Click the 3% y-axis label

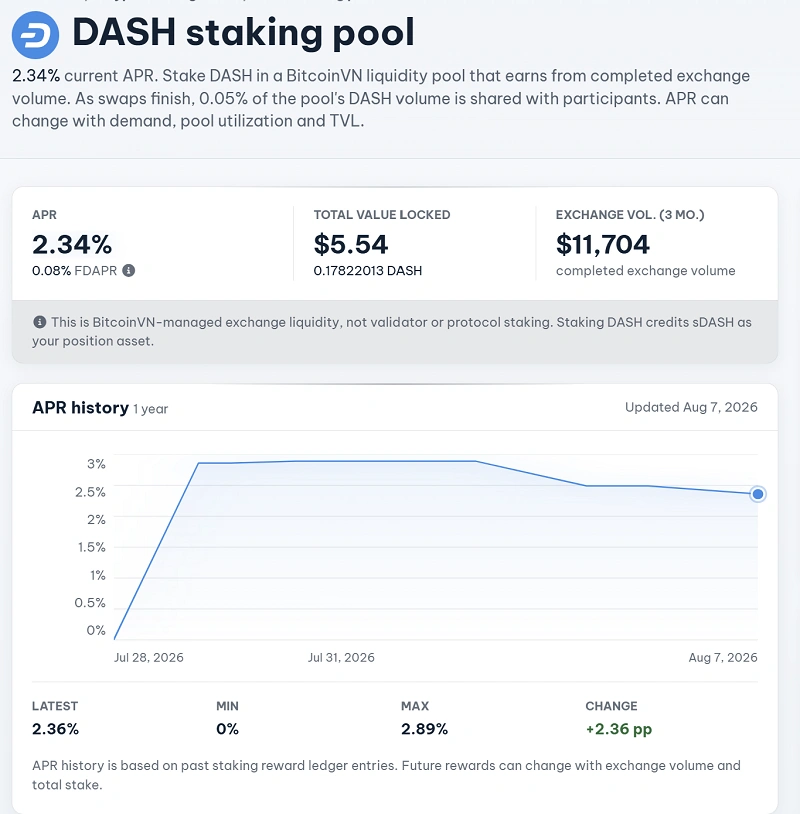tap(97, 464)
